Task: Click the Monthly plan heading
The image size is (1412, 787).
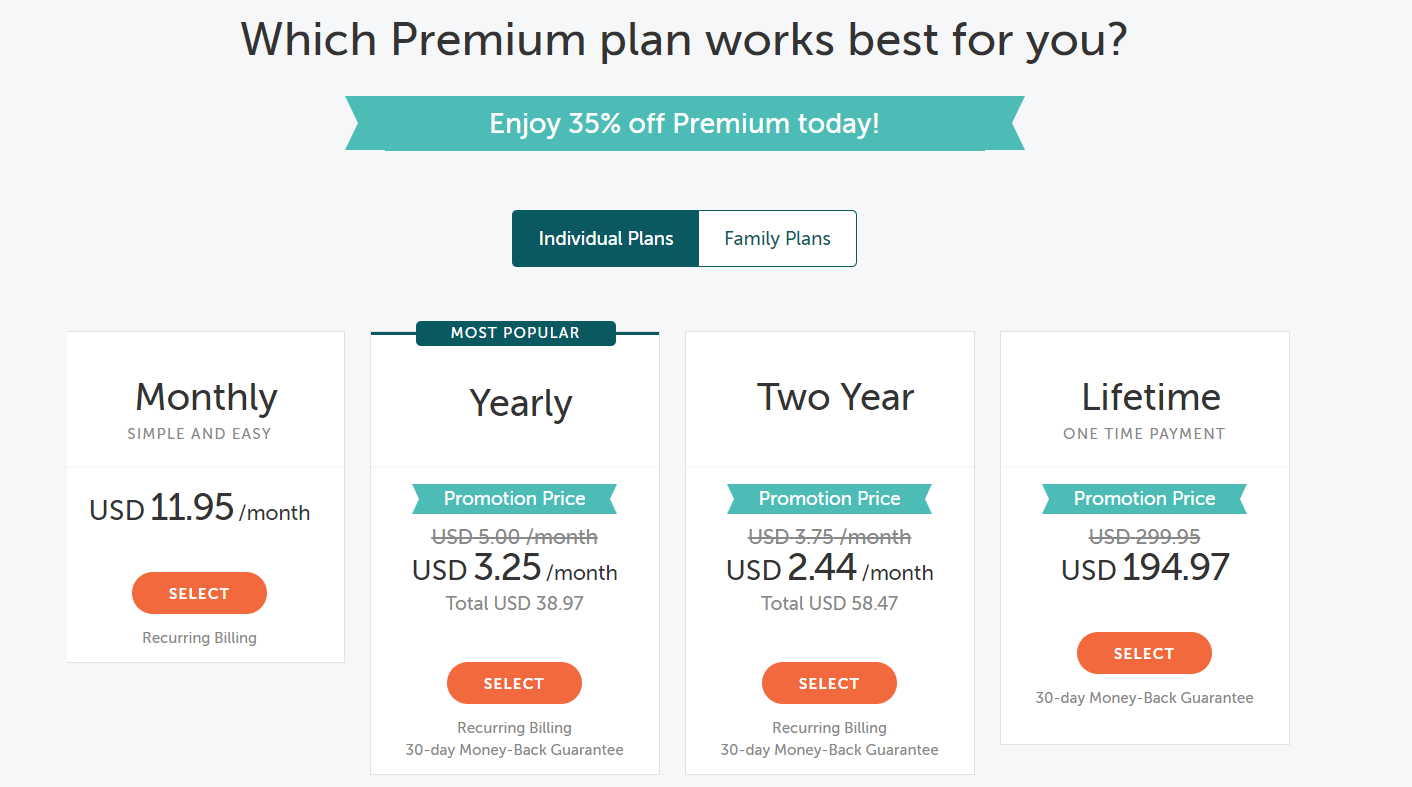Action: [206, 398]
